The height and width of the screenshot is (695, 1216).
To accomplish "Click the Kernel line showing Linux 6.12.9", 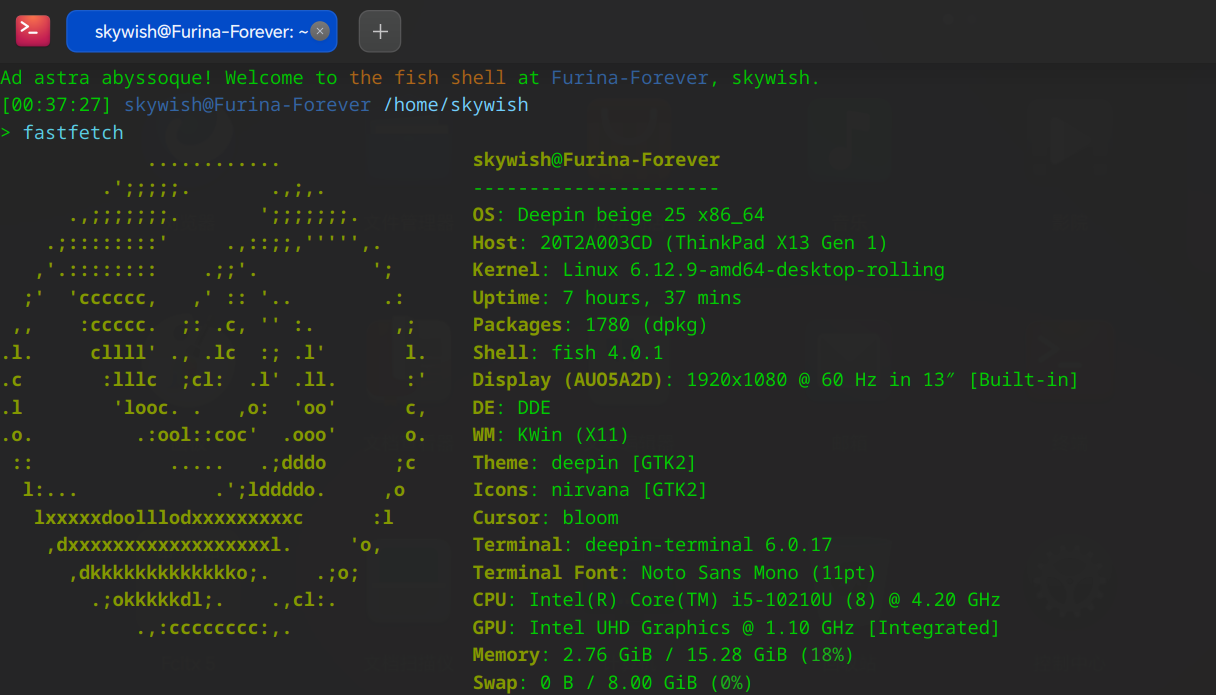I will (x=708, y=270).
